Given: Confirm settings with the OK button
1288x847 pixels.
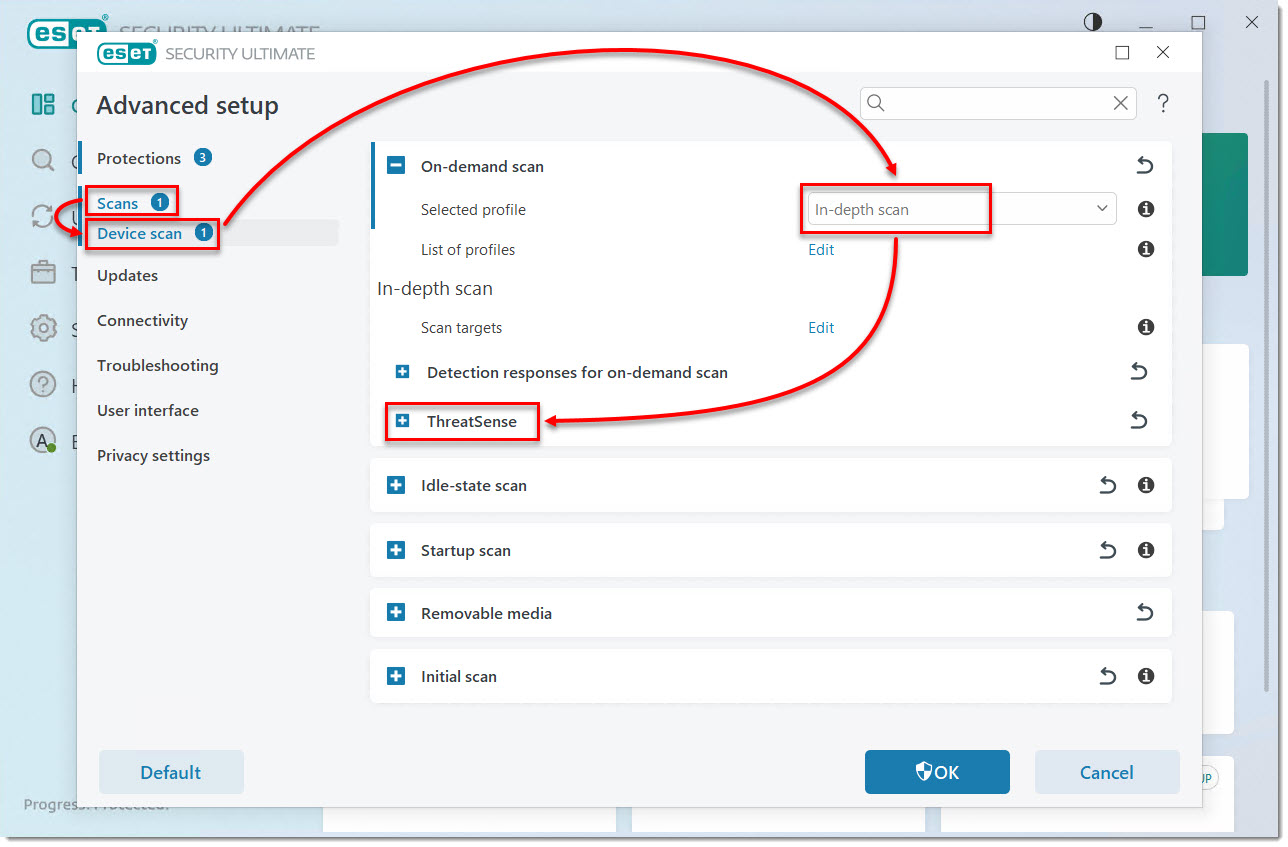Looking at the screenshot, I should (x=937, y=772).
